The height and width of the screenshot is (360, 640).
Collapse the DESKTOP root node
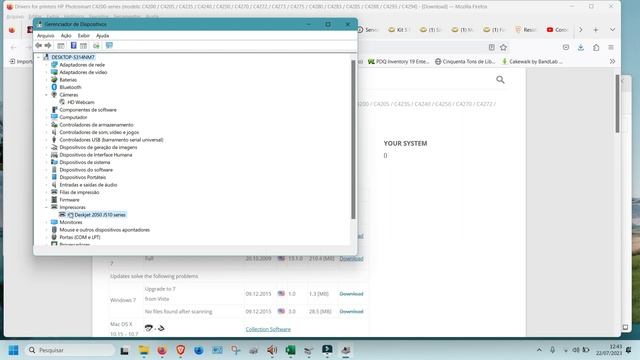[x=39, y=57]
